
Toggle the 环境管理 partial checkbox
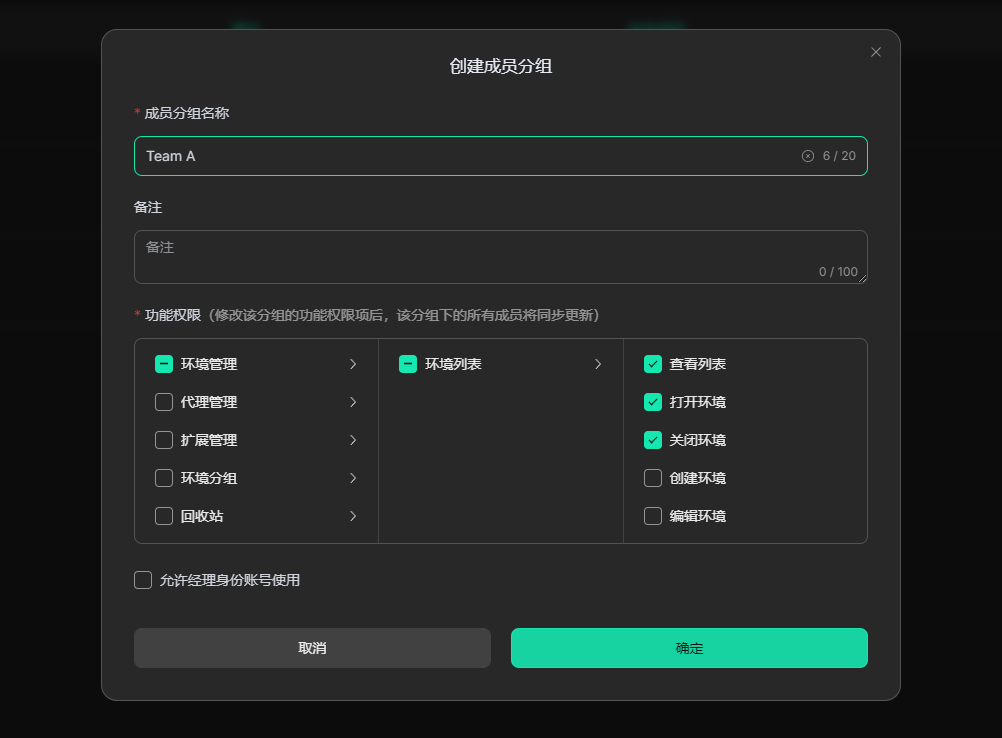(x=164, y=364)
